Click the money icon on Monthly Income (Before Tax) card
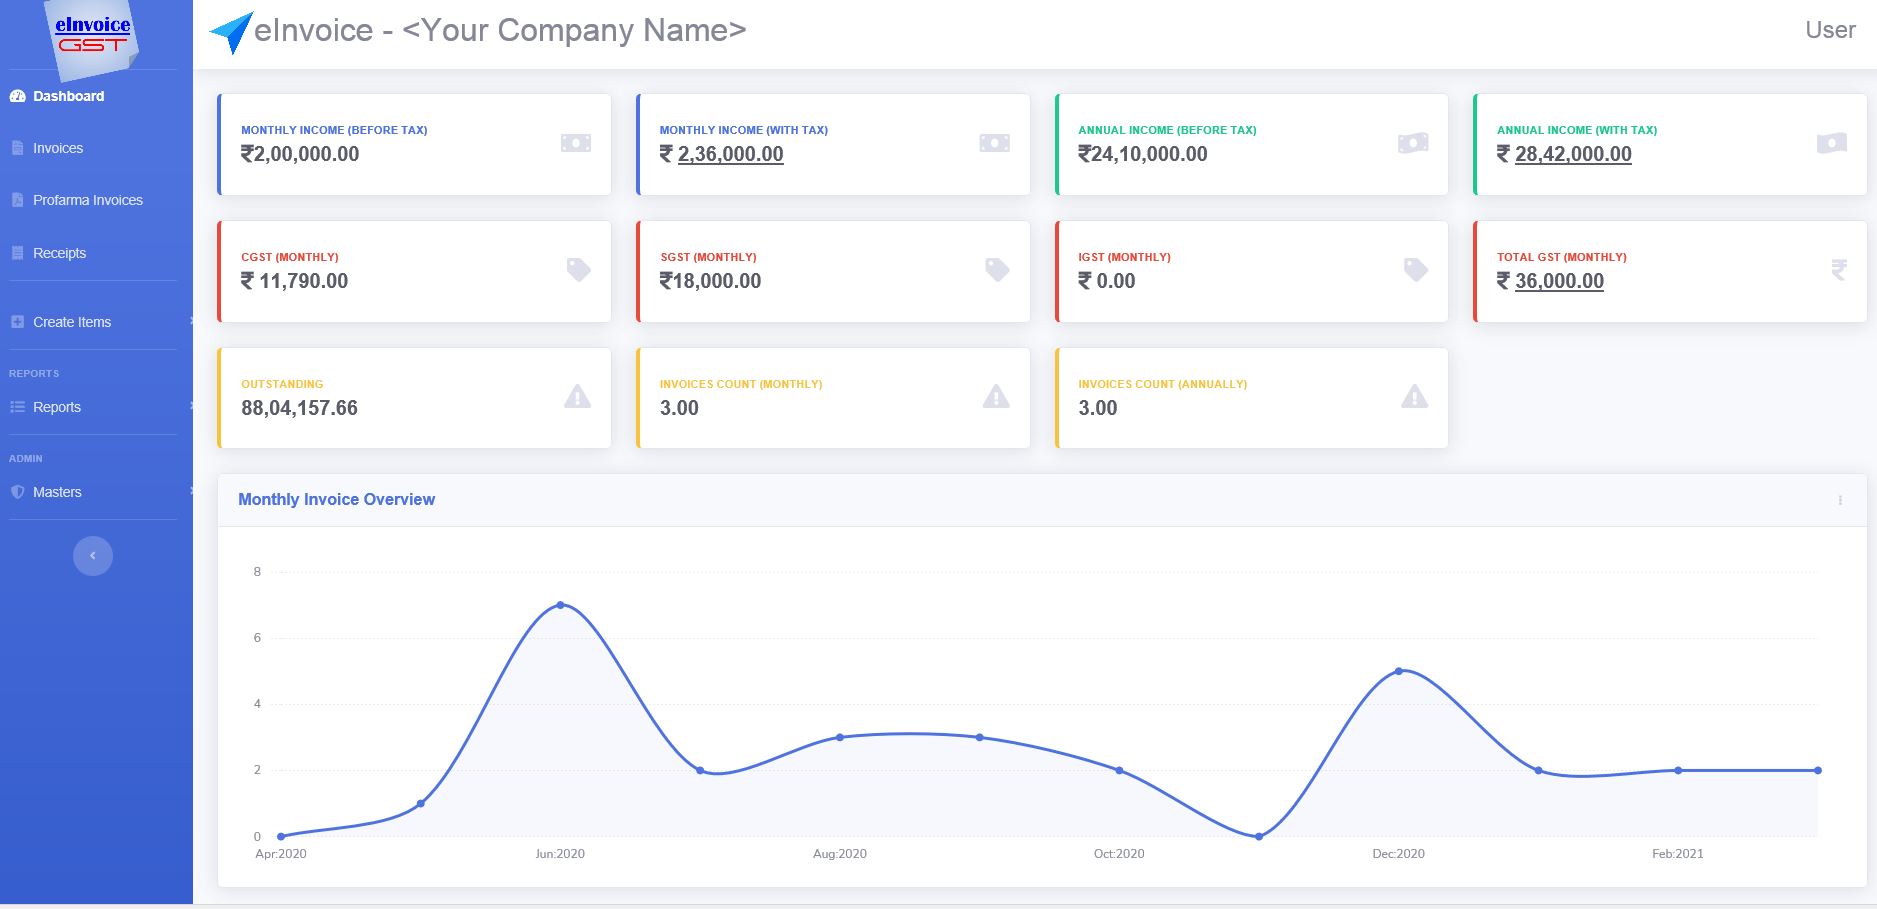Viewport: 1877px width, 909px height. (x=575, y=143)
